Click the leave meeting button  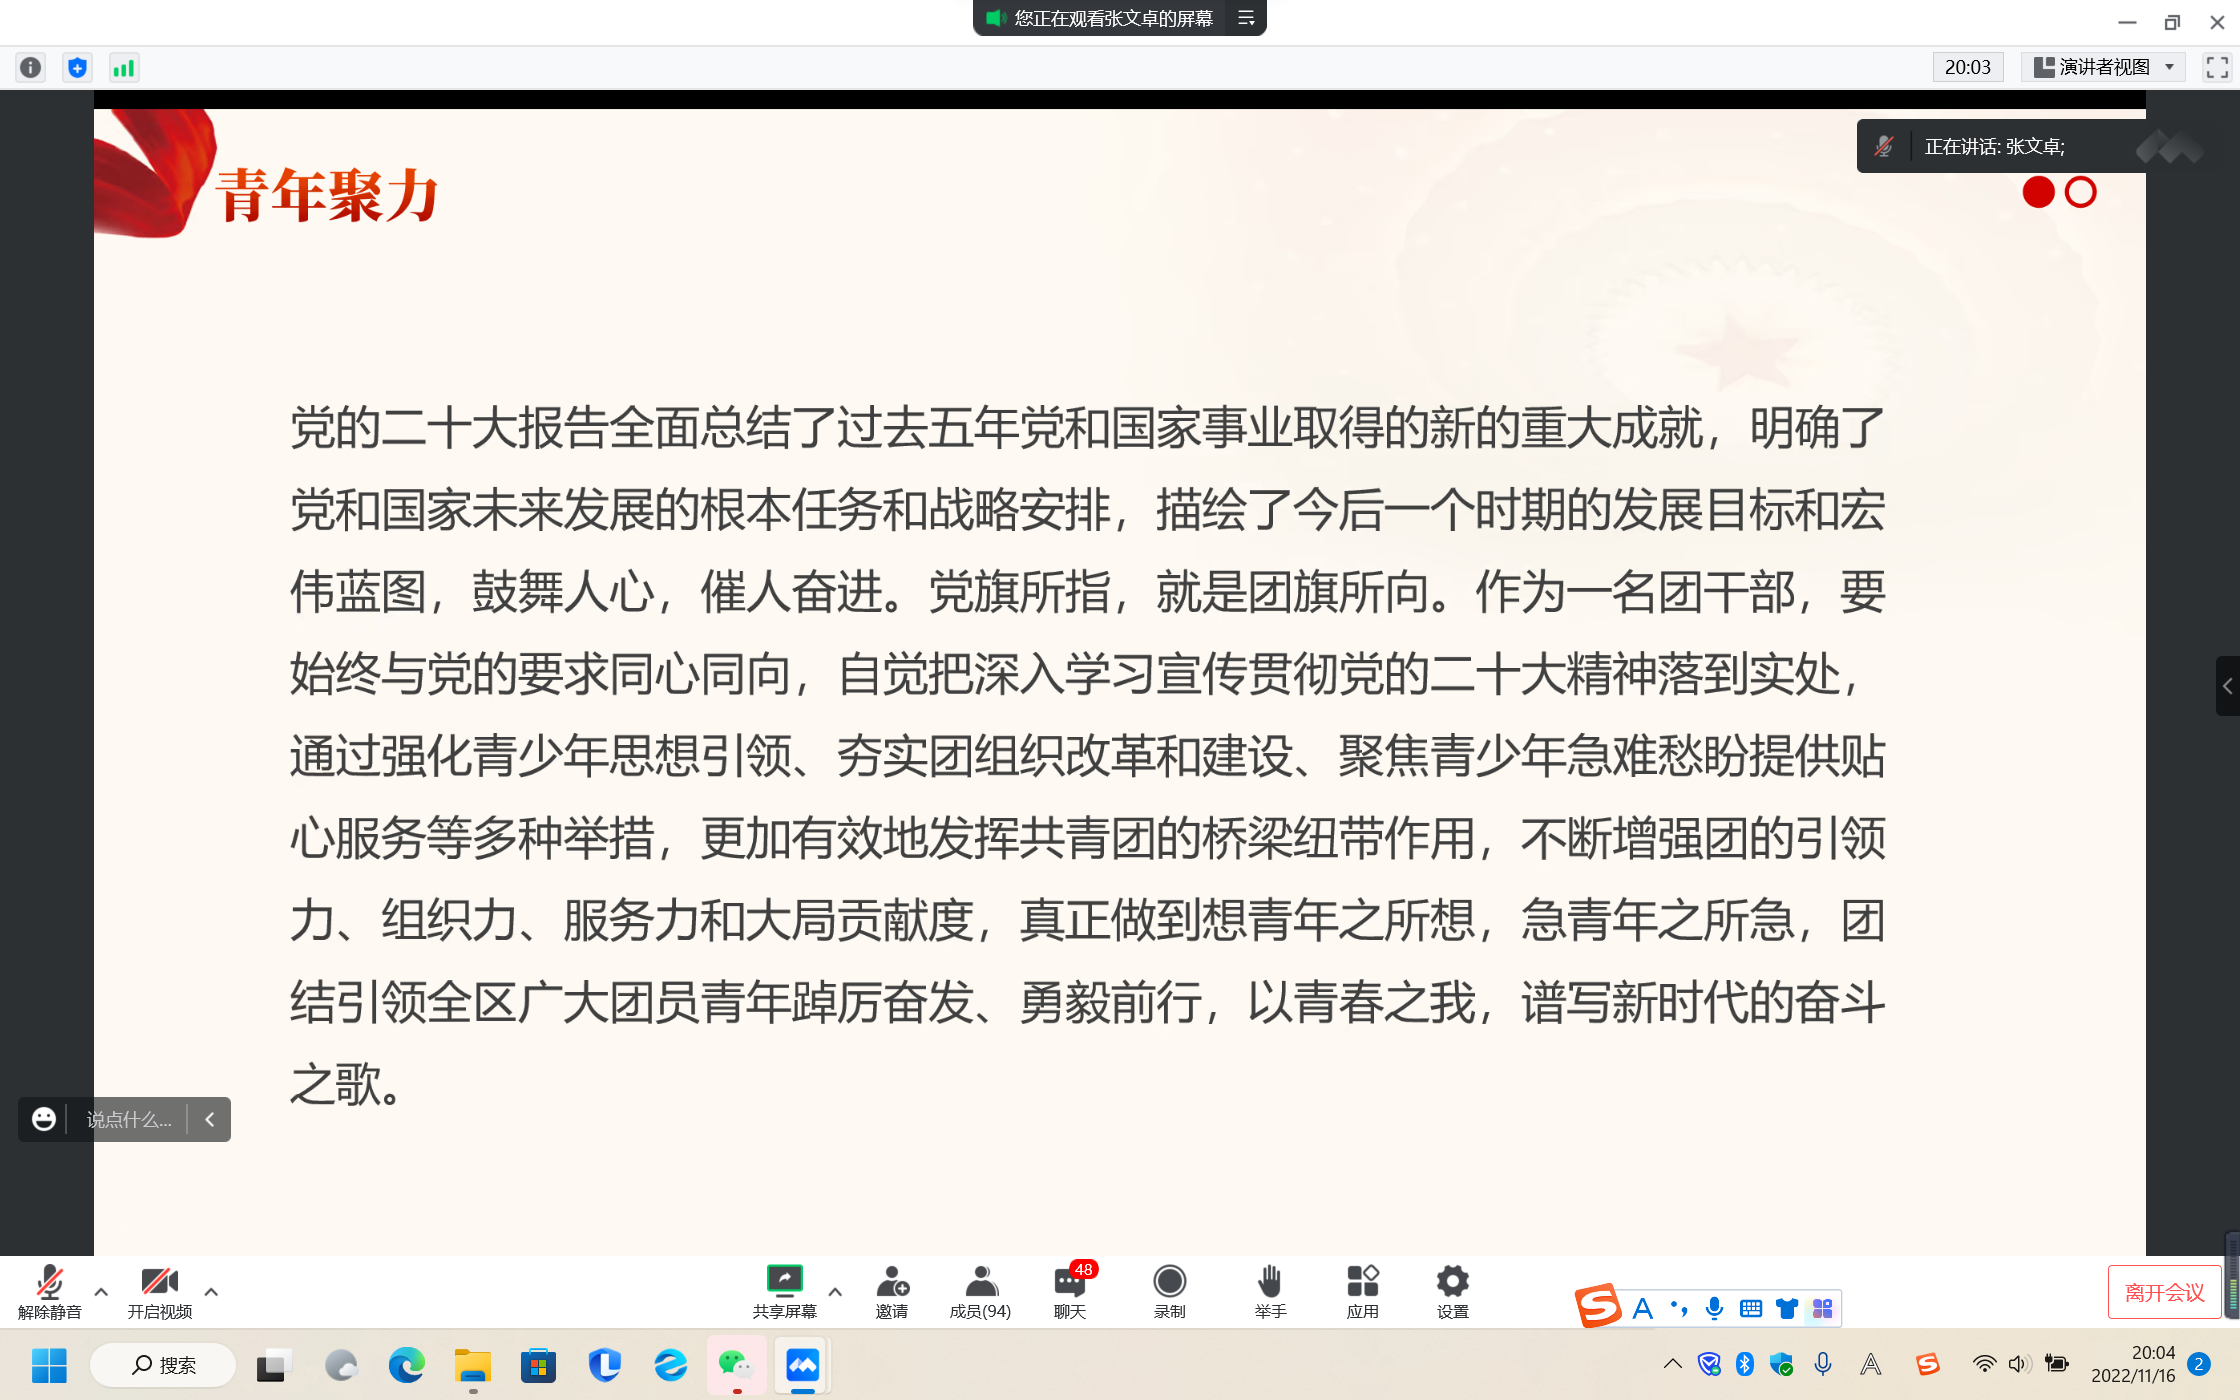coord(2164,1292)
